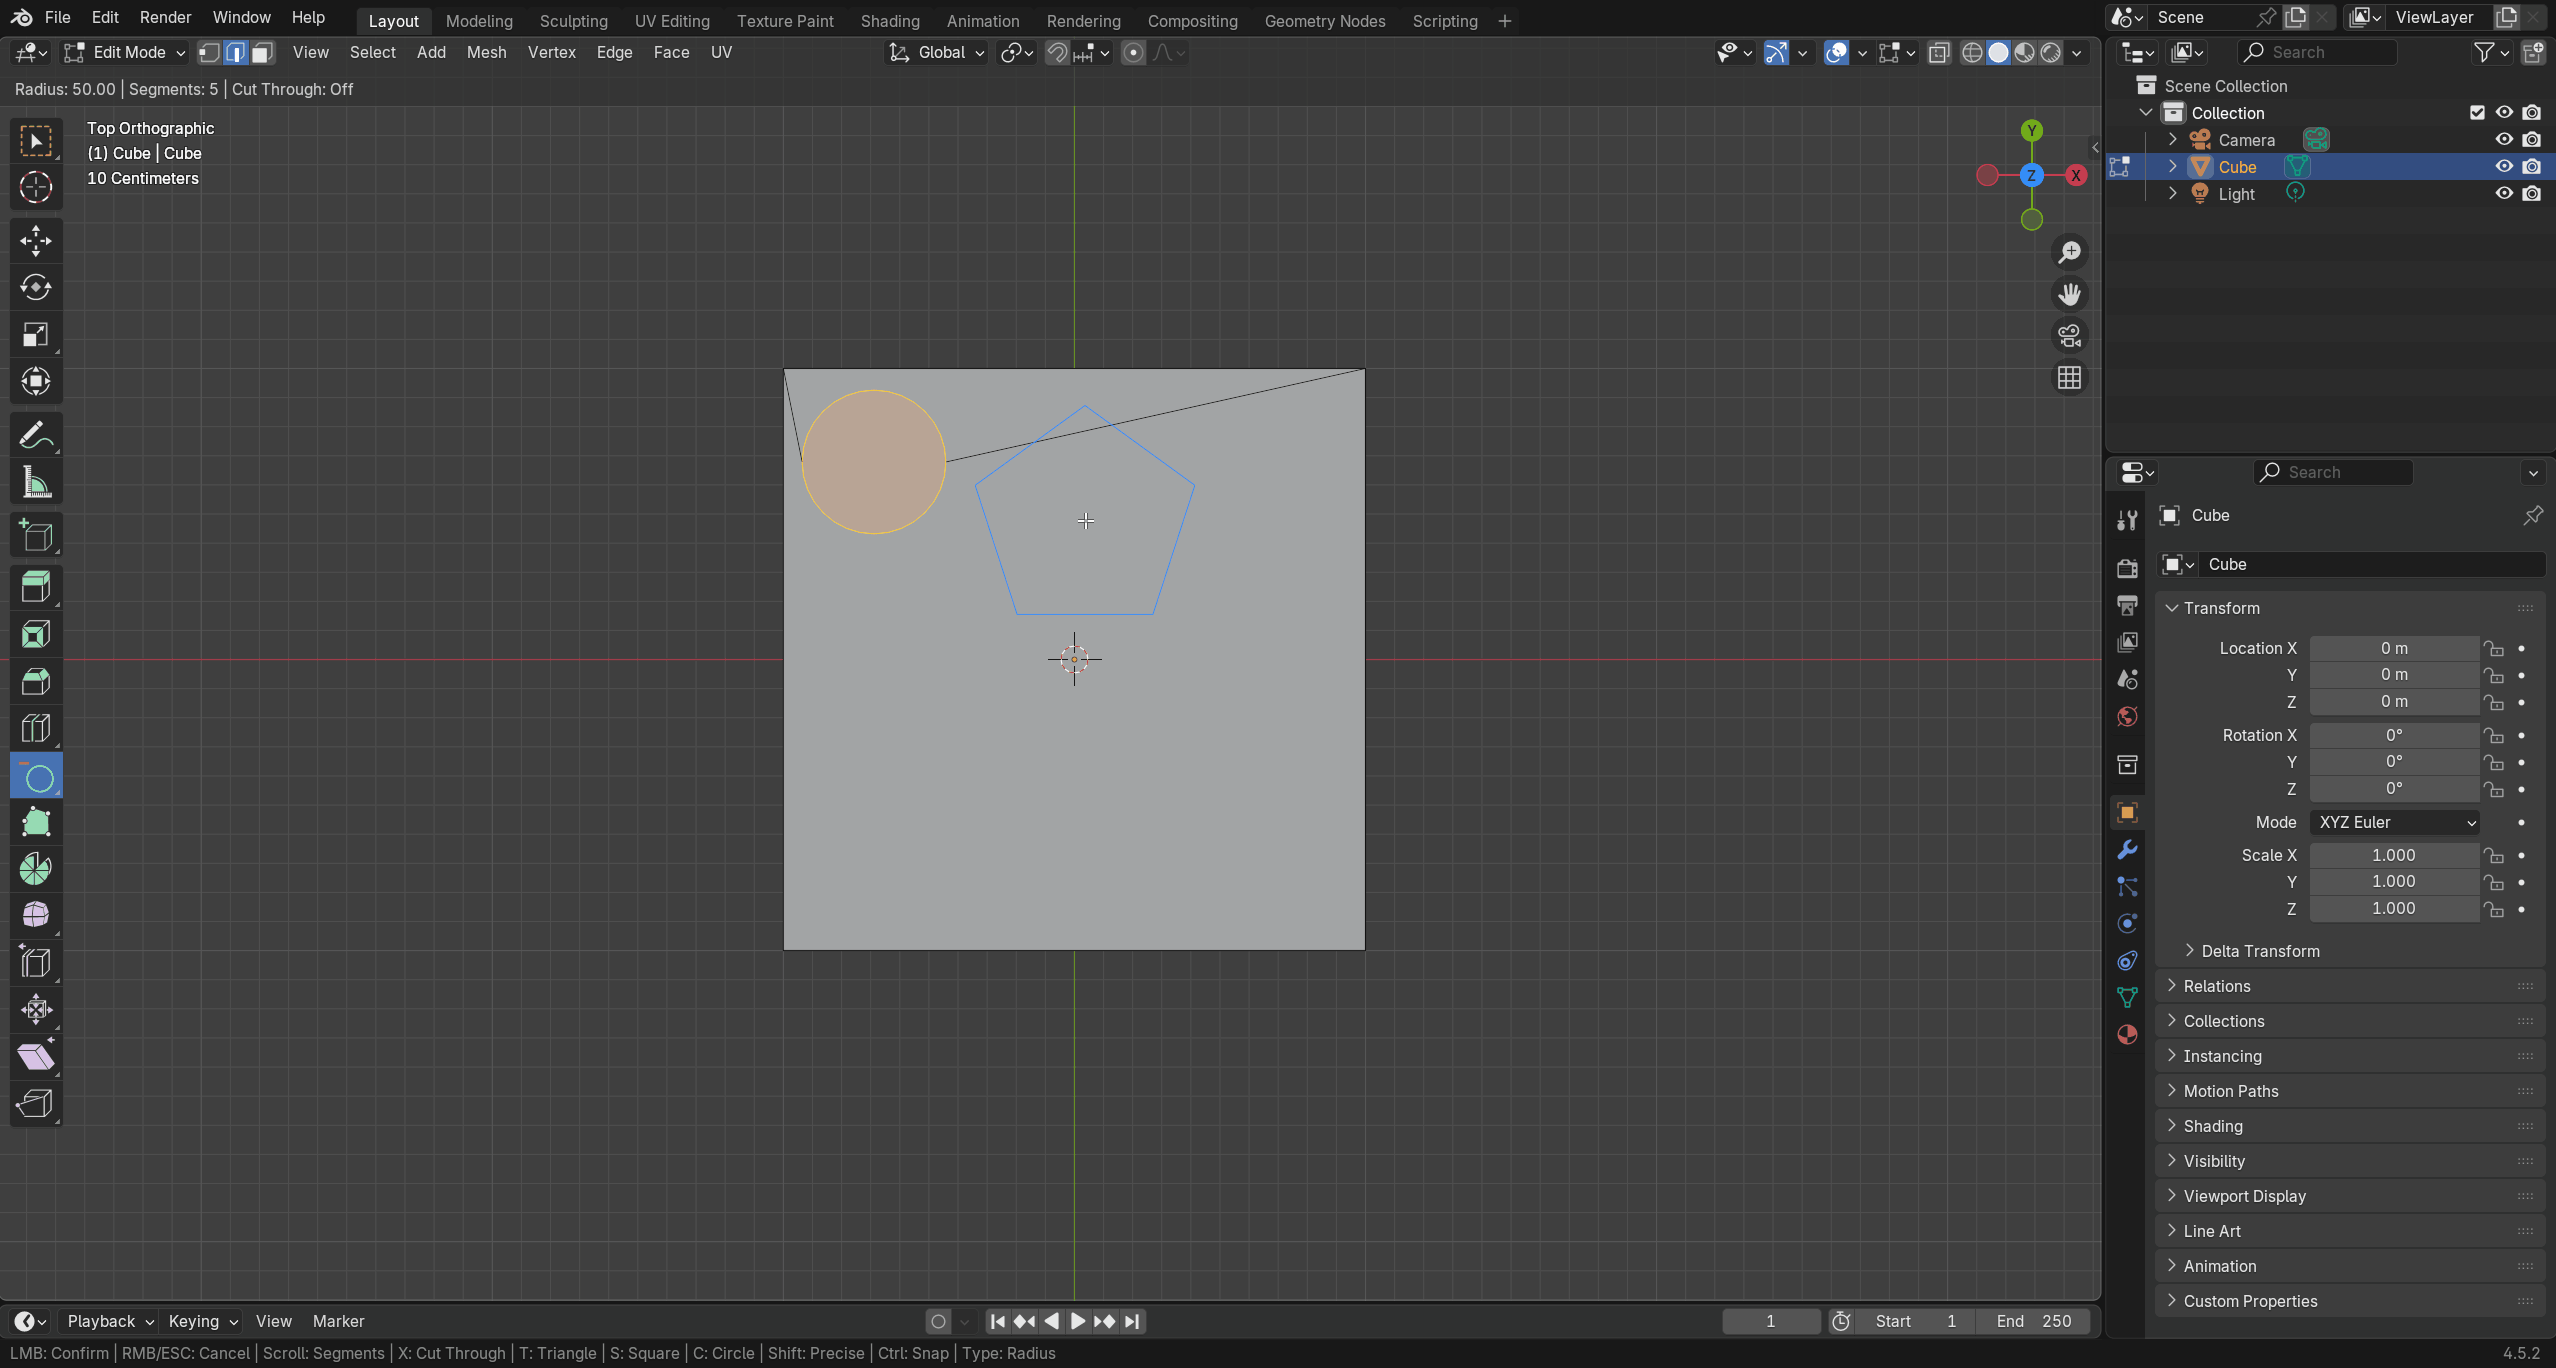Open the Edit Mode dropdown
The height and width of the screenshot is (1368, 2556).
click(x=125, y=53)
